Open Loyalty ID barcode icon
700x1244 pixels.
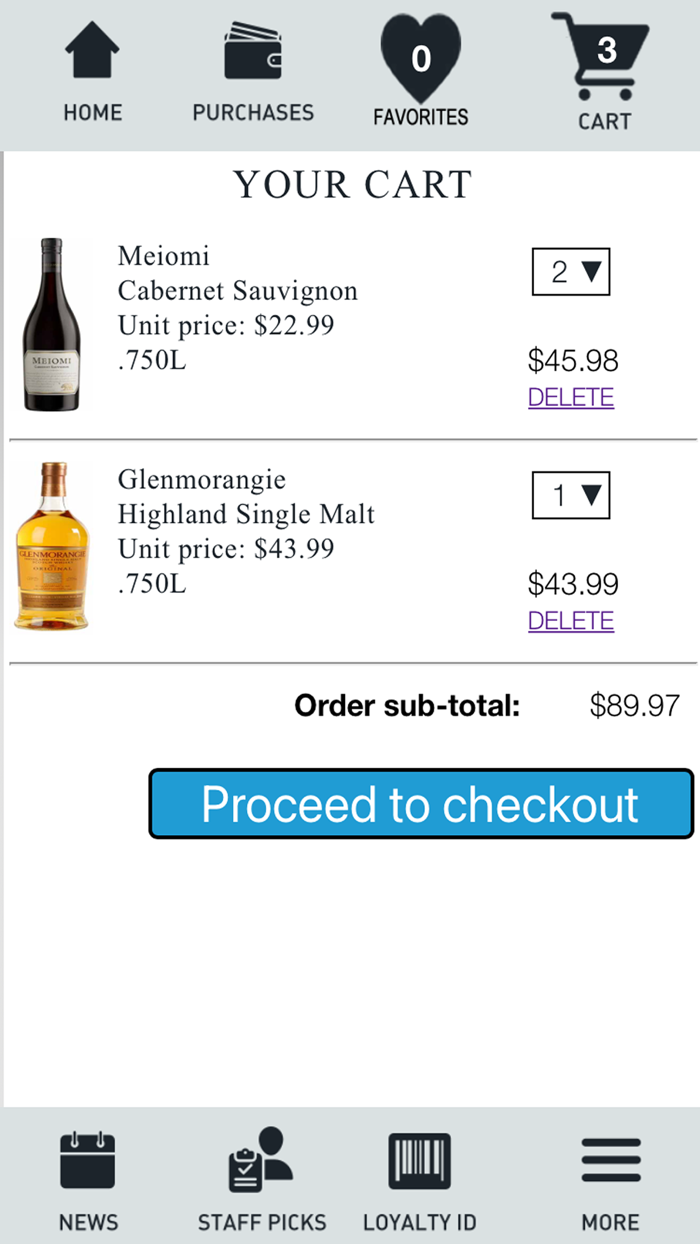pyautogui.click(x=420, y=1162)
